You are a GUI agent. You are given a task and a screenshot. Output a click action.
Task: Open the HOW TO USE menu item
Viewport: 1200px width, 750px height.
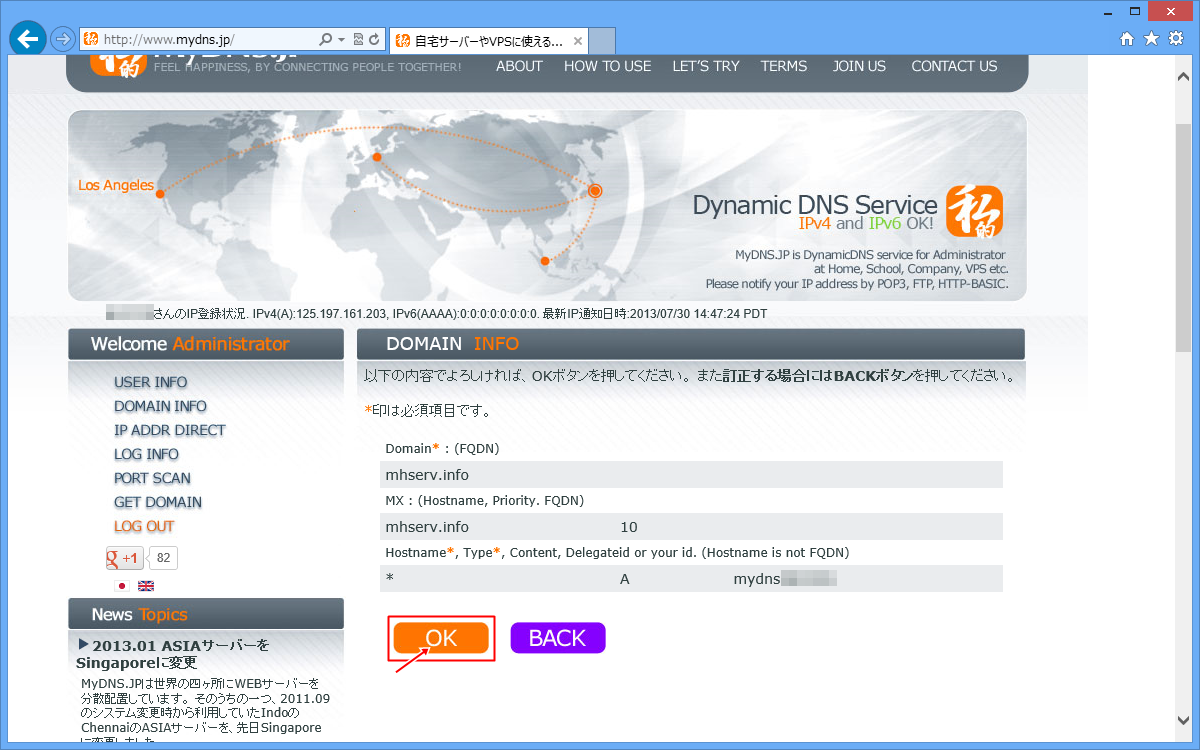point(607,66)
